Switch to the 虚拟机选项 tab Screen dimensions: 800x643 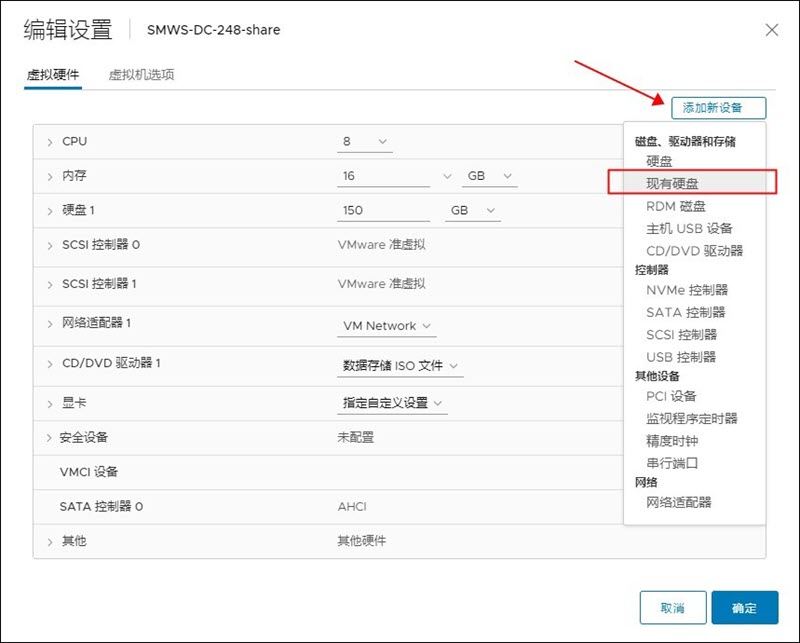pos(141,75)
